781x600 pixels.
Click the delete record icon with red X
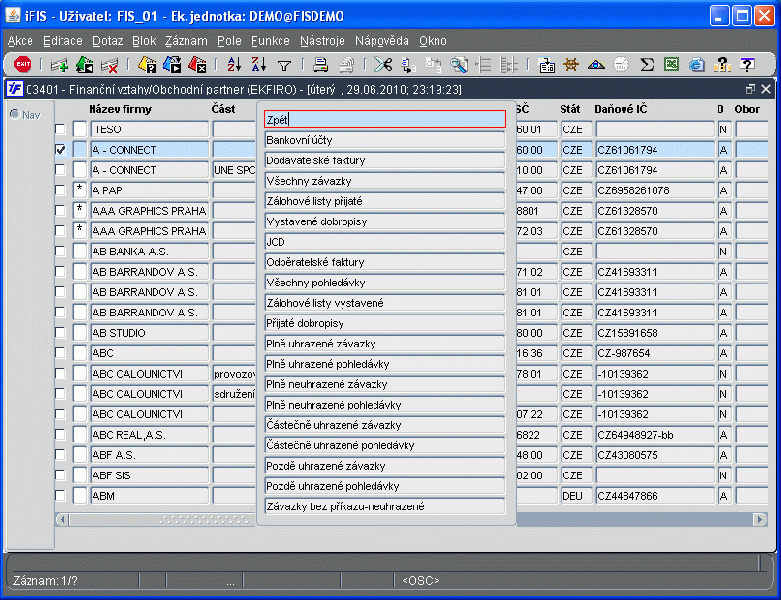point(110,65)
